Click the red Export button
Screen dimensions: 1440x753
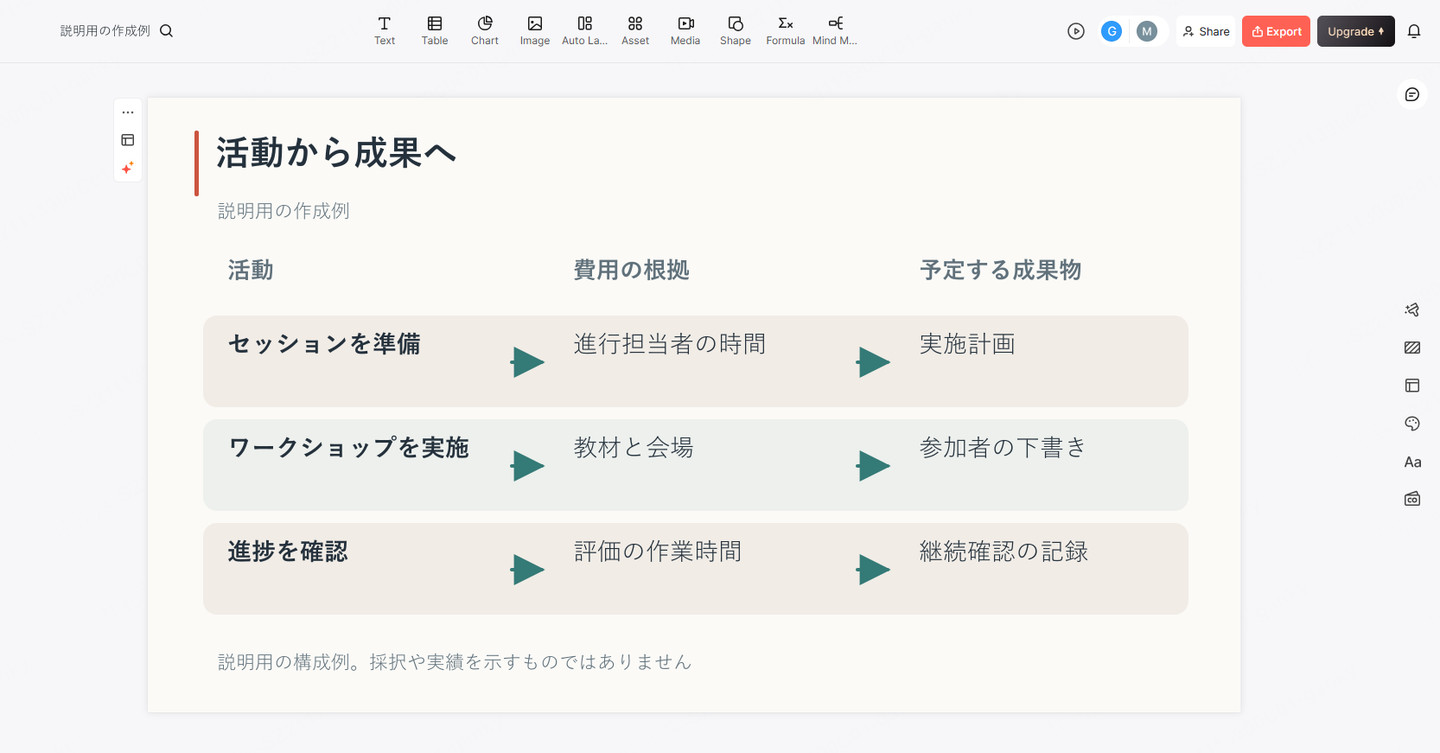(1276, 31)
